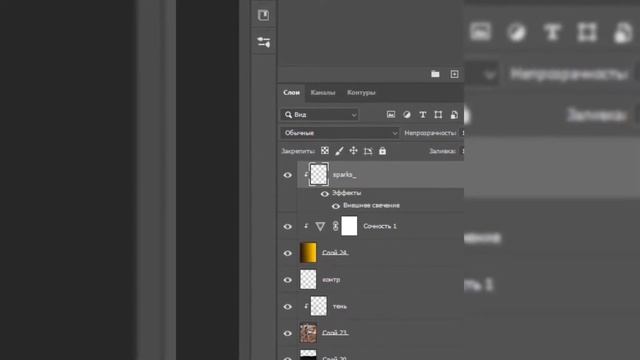Click the Непрозрачность label in the Layers panel
The height and width of the screenshot is (360, 640).
(x=430, y=133)
